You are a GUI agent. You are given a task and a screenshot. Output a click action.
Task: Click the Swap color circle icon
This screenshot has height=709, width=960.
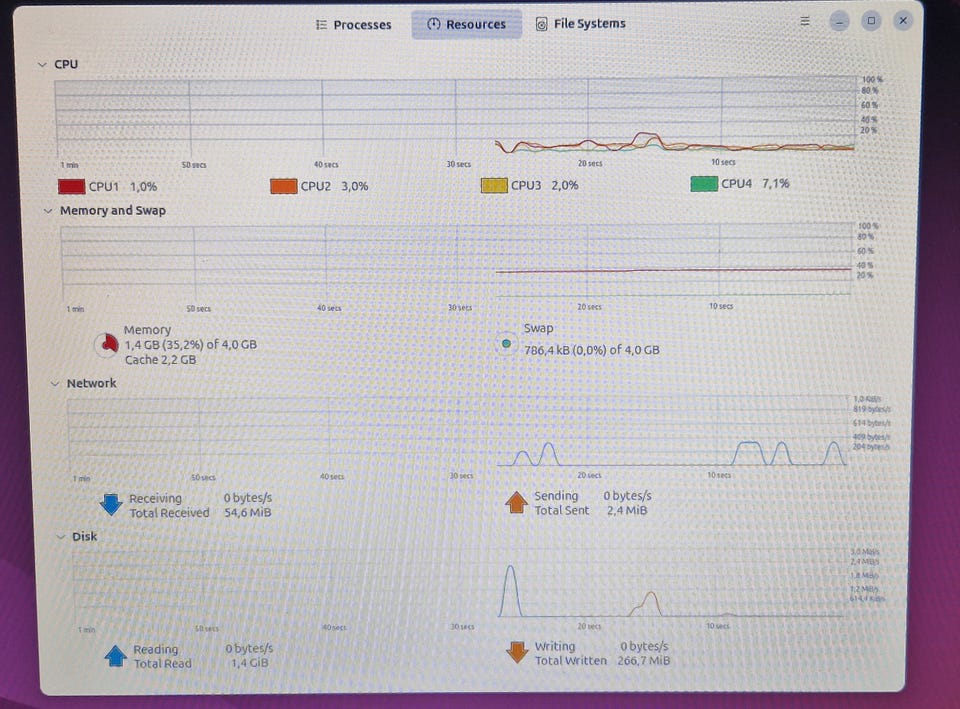[x=506, y=343]
